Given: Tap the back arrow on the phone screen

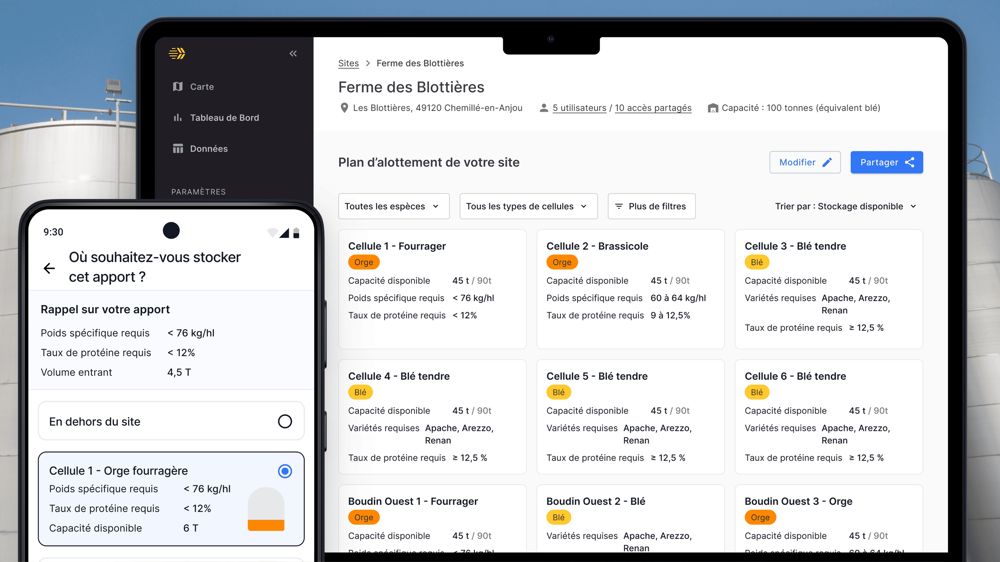Looking at the screenshot, I should pyautogui.click(x=49, y=268).
